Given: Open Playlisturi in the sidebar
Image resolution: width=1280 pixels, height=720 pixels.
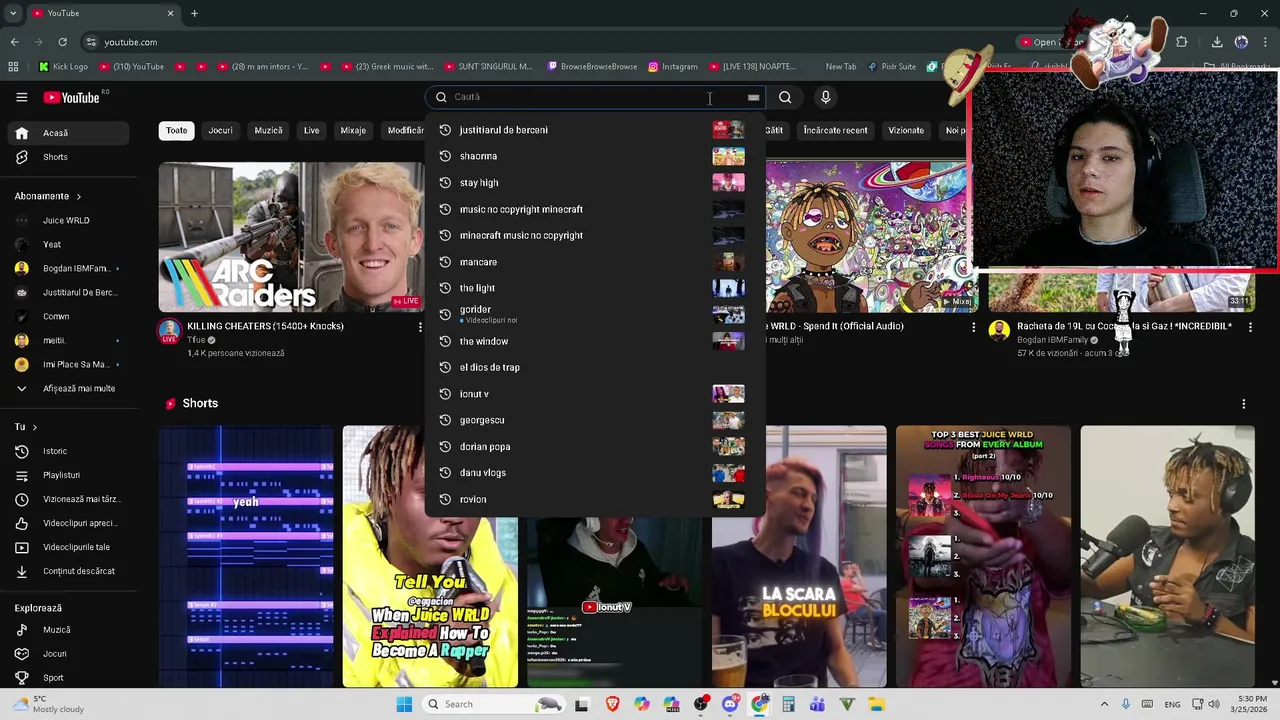Looking at the screenshot, I should 68,475.
